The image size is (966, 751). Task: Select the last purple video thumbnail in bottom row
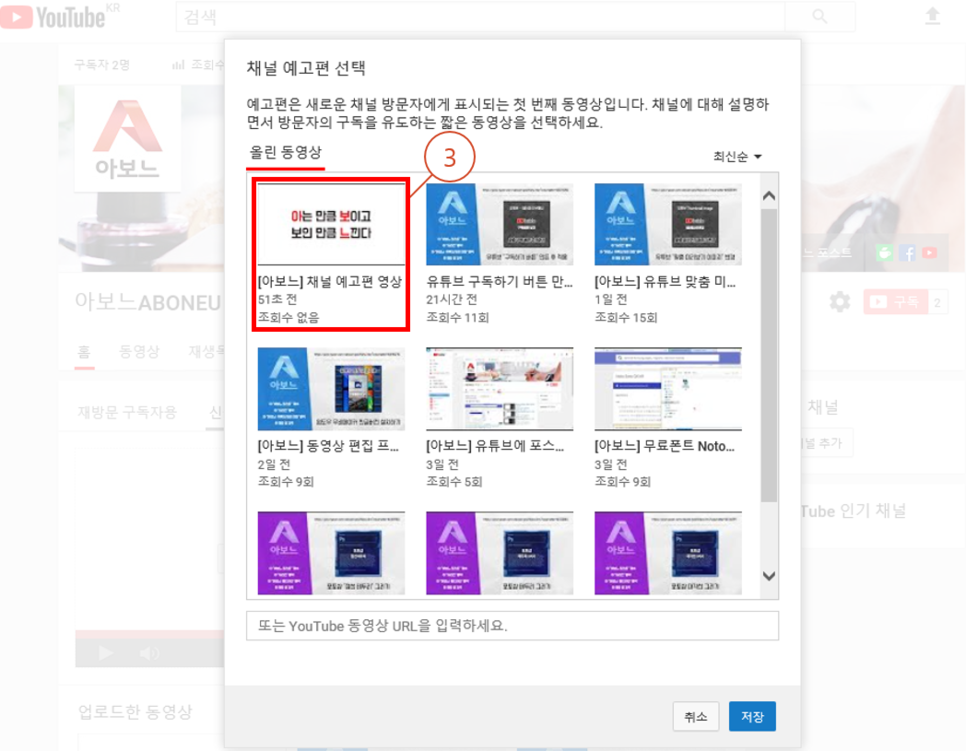pyautogui.click(x=668, y=553)
